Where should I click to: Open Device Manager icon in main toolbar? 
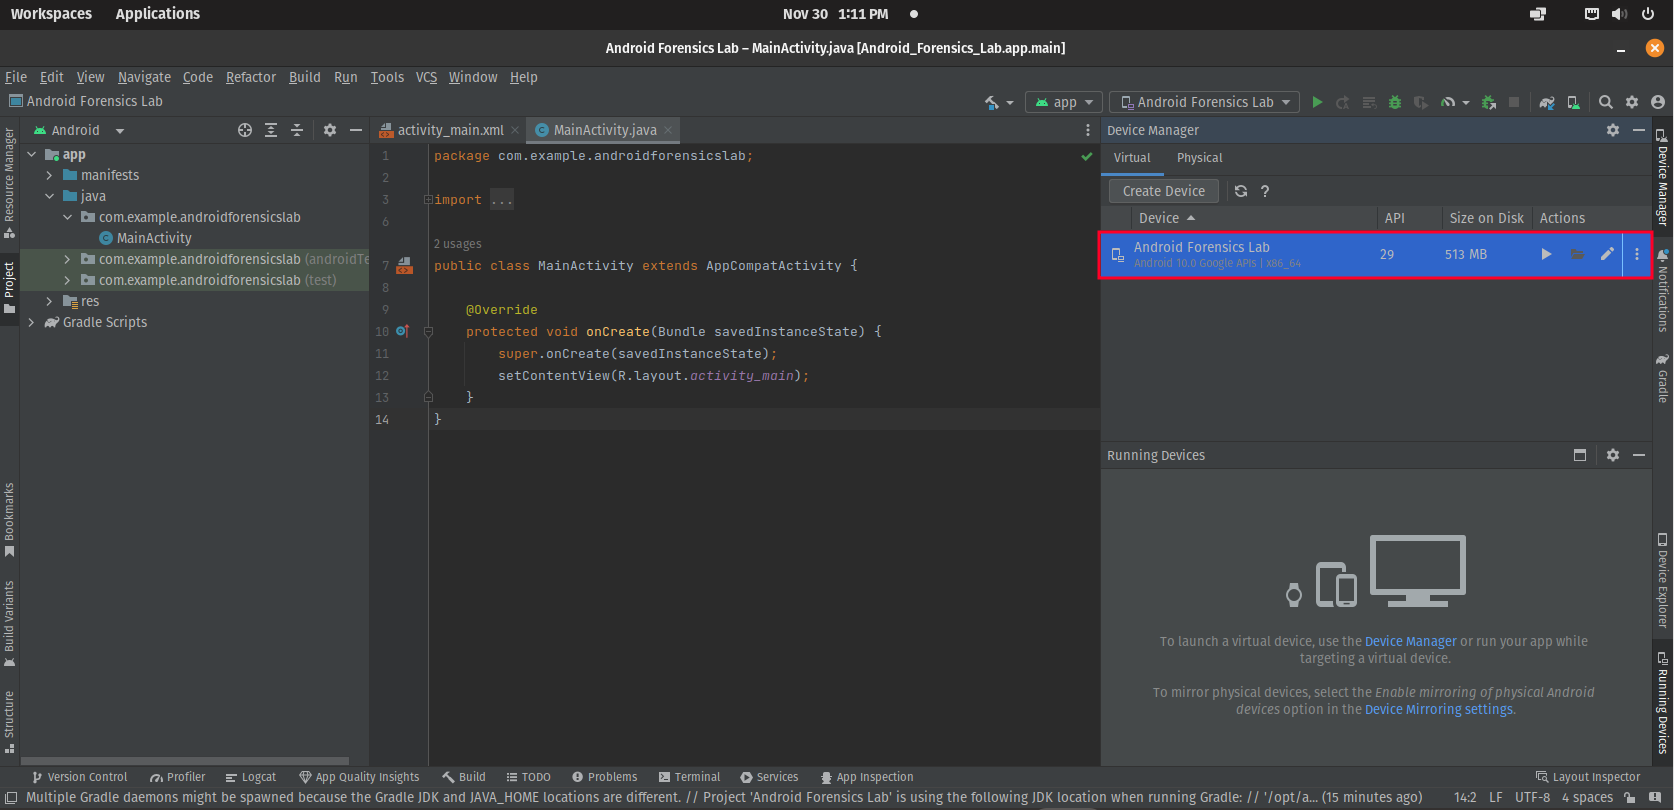[x=1573, y=102]
